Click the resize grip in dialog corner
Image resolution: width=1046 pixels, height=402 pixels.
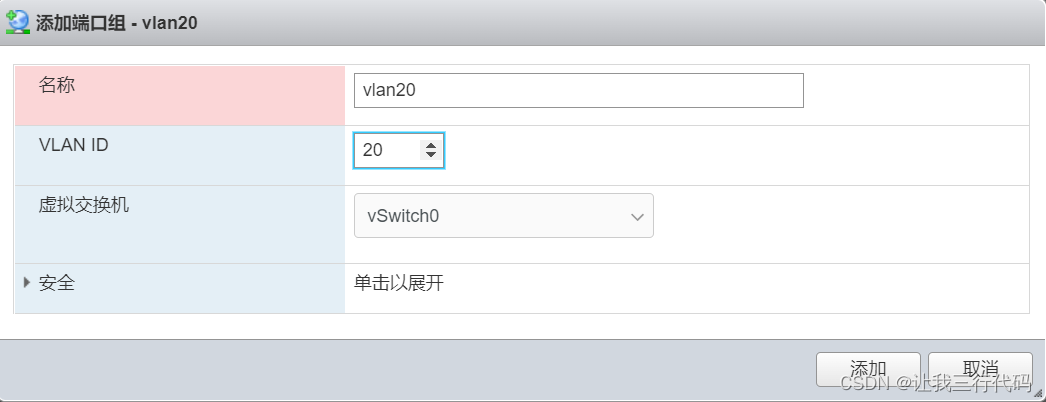[x=1039, y=393]
